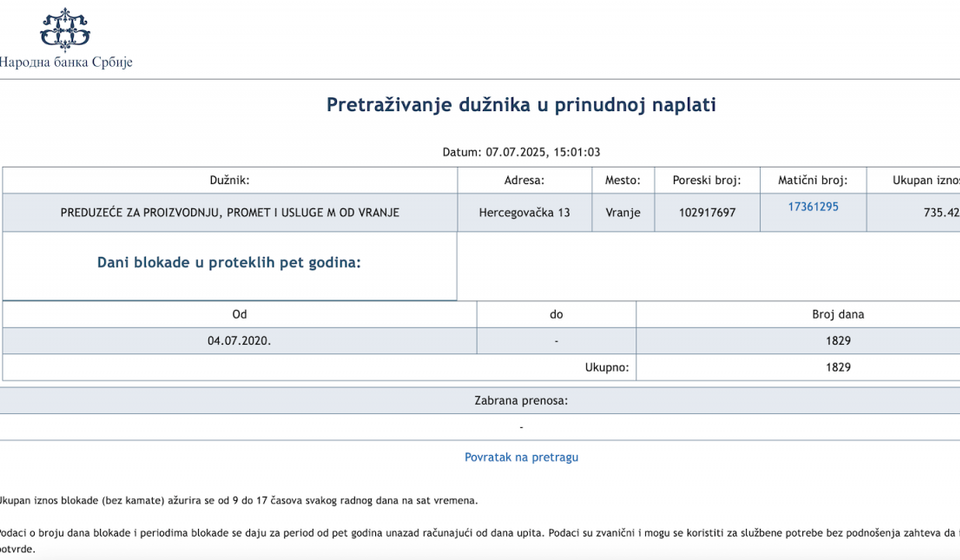Click the Podaci o broju dana blokade paragraph
The width and height of the screenshot is (960, 560).
[x=480, y=541]
